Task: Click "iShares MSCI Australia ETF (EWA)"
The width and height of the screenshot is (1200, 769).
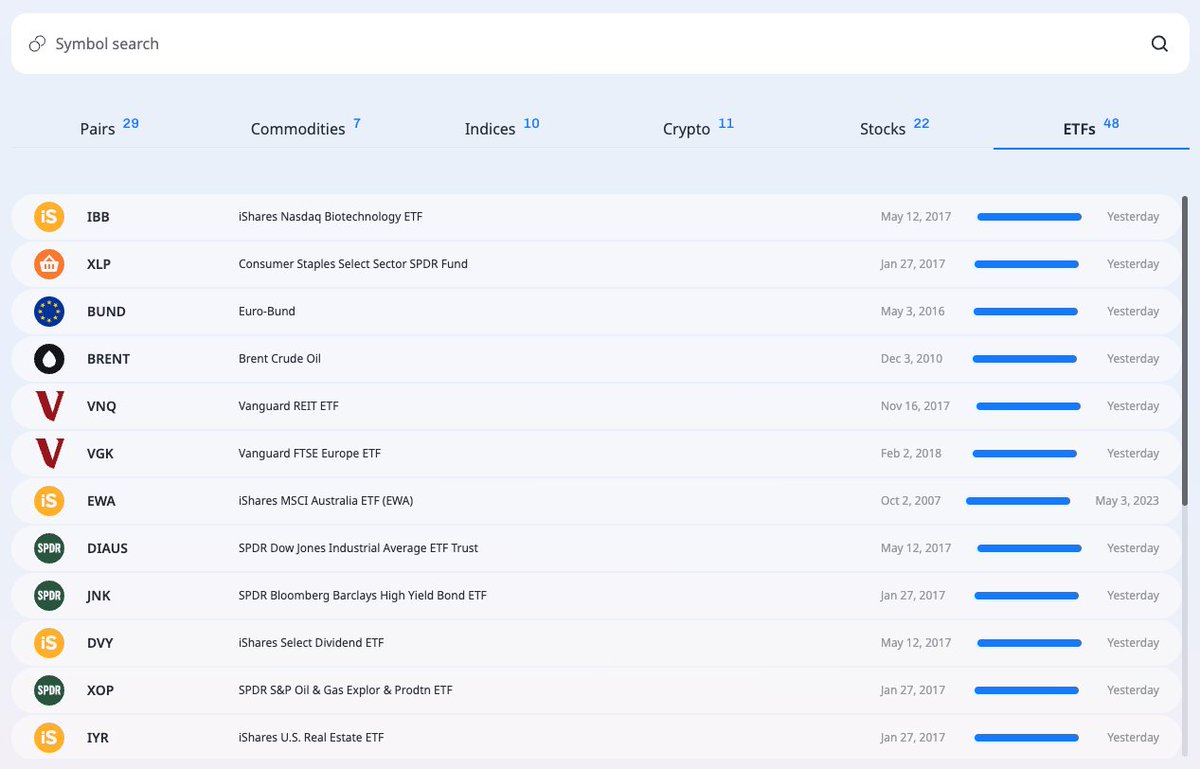Action: click(x=325, y=501)
